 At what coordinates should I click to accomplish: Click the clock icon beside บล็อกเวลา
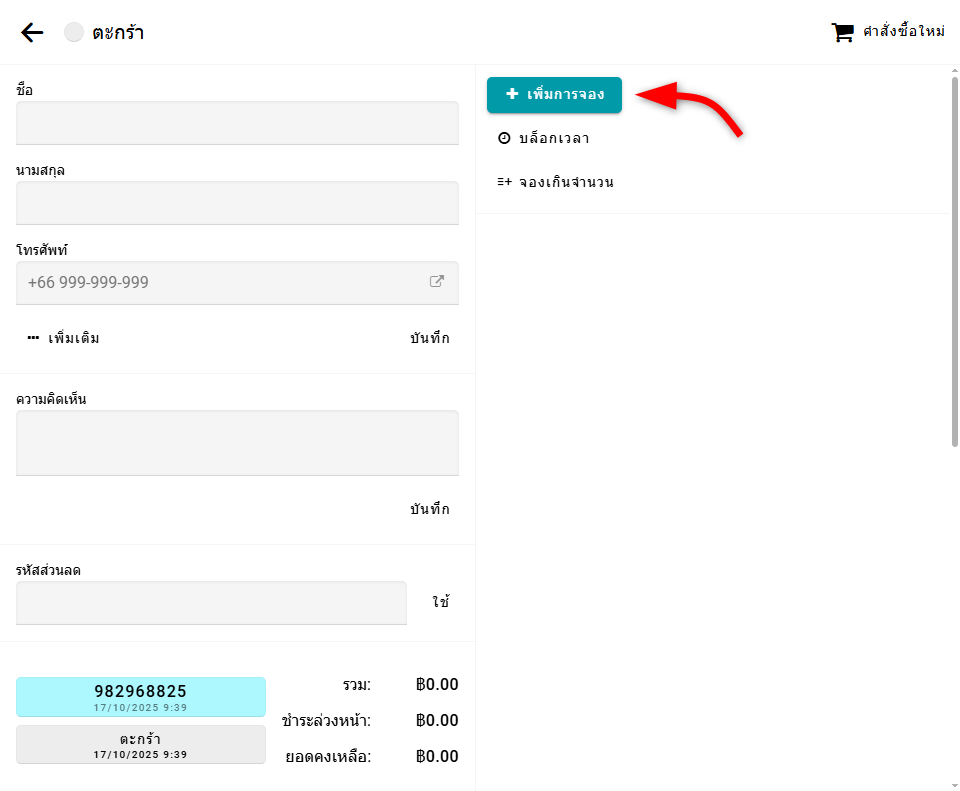click(504, 139)
